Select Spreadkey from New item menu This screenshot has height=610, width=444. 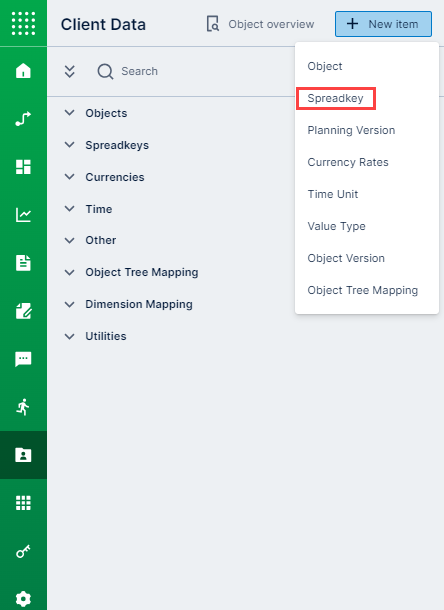335,98
